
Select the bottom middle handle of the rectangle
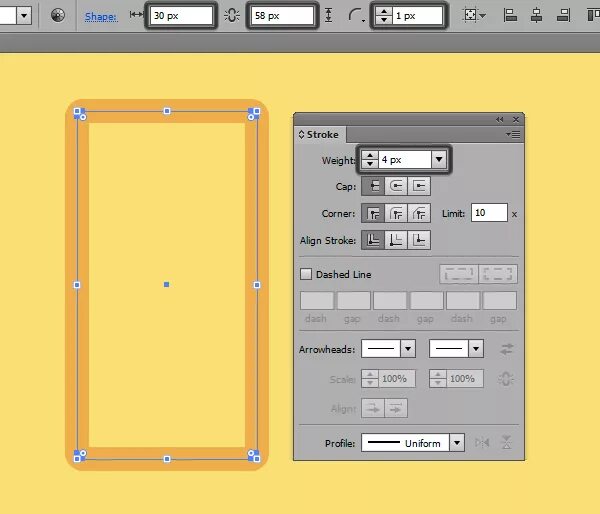click(x=167, y=459)
